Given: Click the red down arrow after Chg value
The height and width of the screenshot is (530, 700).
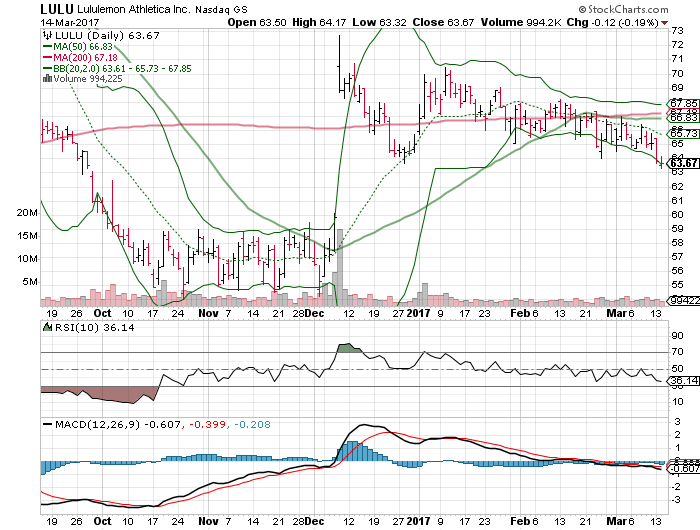Looking at the screenshot, I should point(665,23).
